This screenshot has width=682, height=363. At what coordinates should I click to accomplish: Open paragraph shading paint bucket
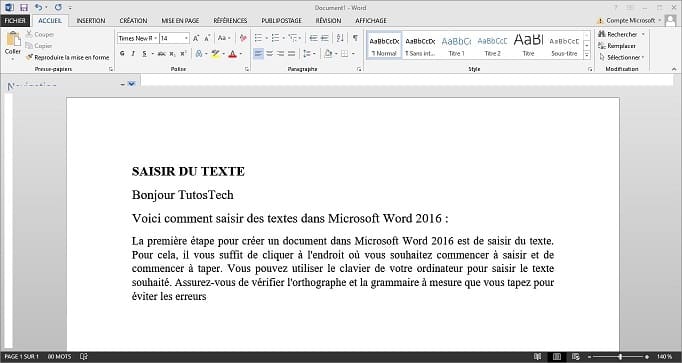tap(328, 54)
